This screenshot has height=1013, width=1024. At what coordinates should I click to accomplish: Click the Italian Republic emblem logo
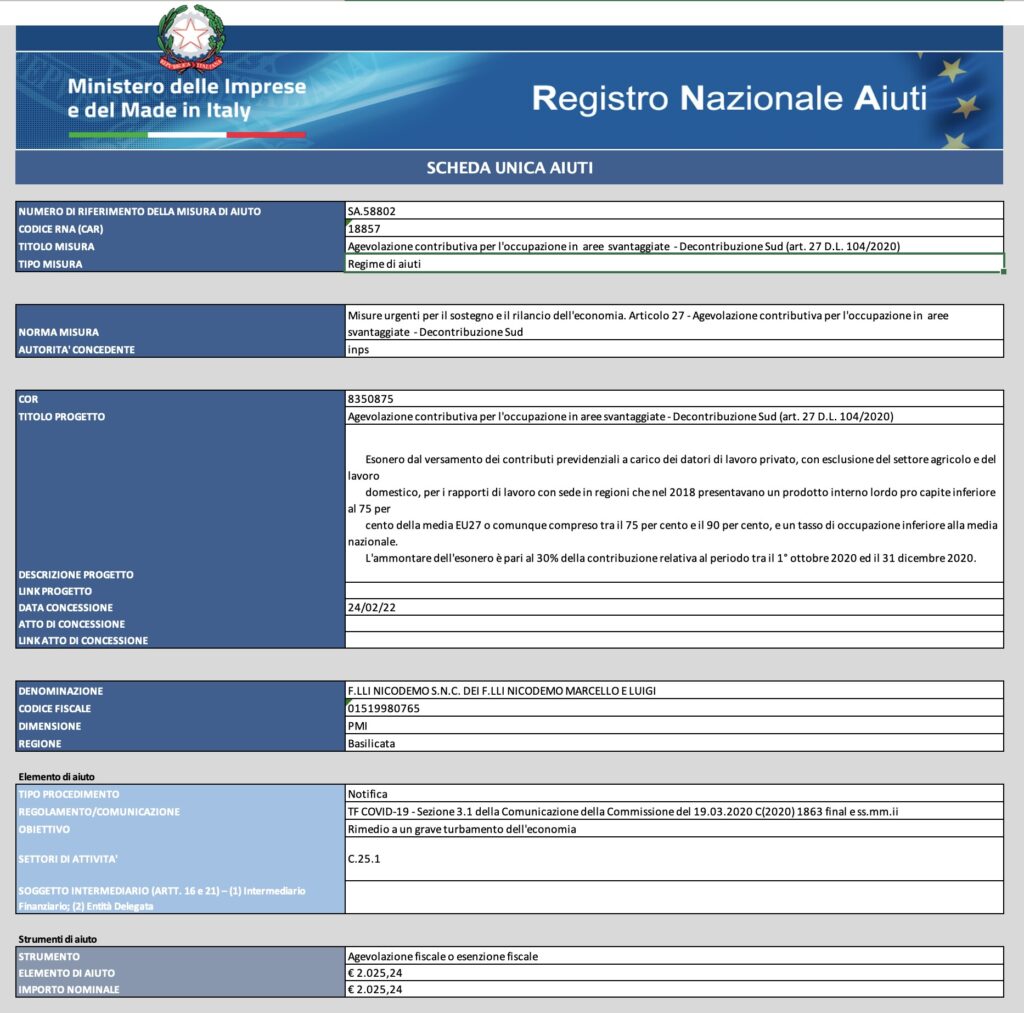[191, 38]
